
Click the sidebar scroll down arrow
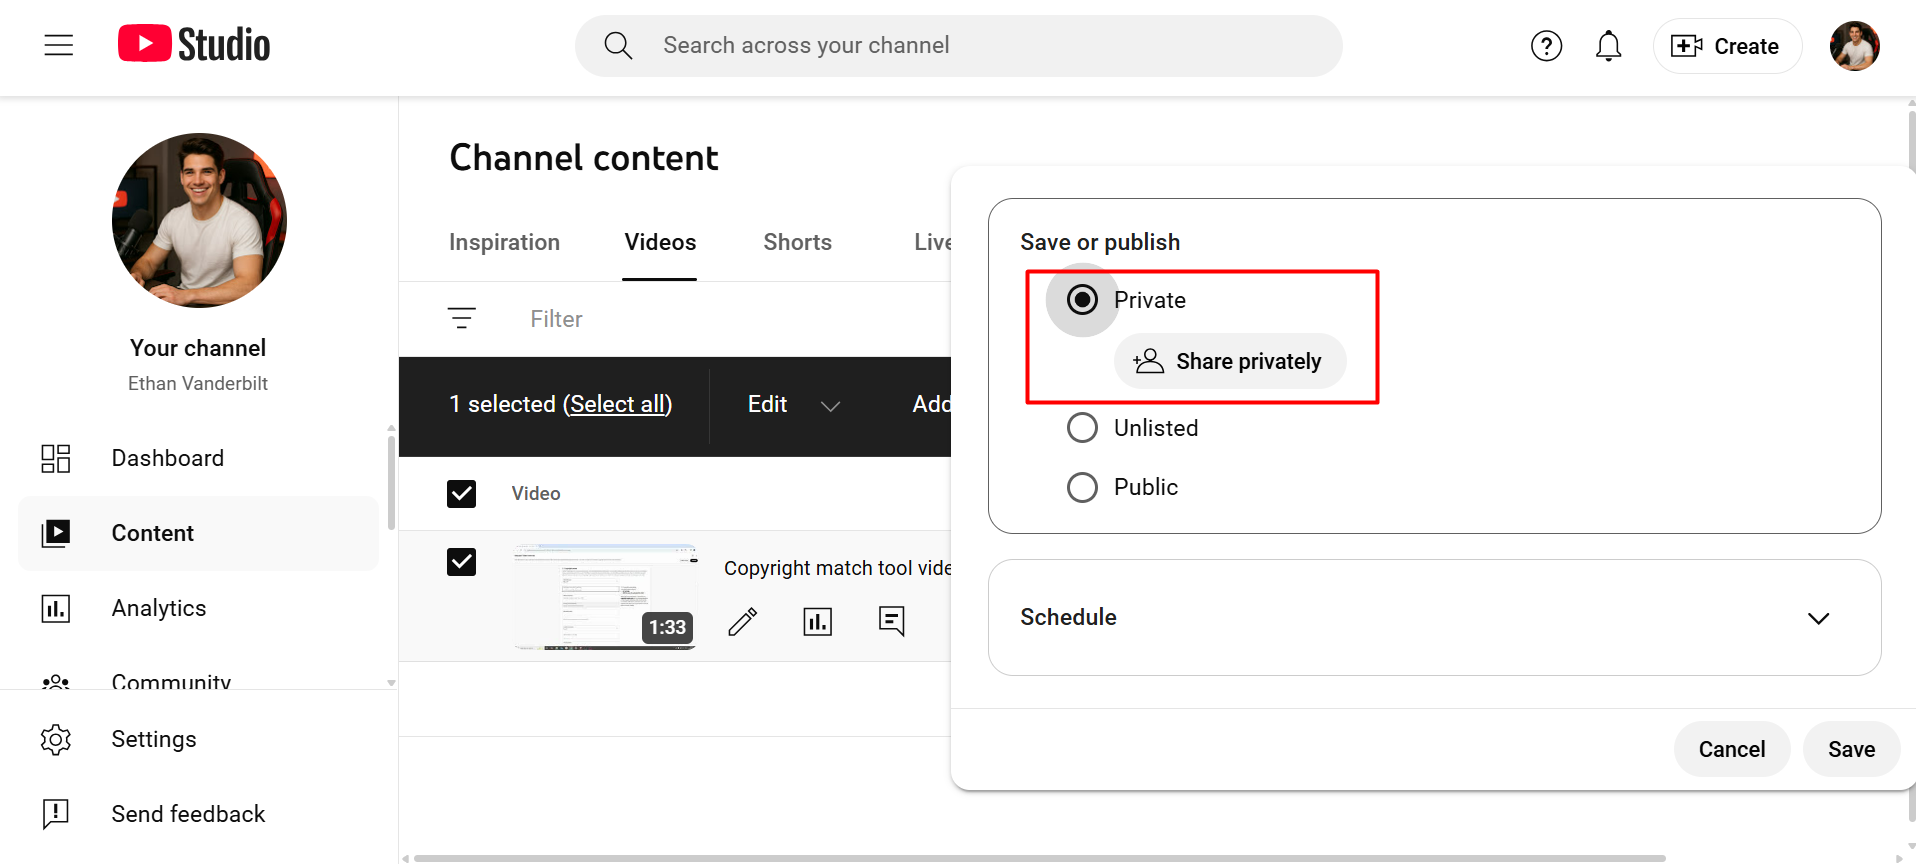[x=391, y=683]
